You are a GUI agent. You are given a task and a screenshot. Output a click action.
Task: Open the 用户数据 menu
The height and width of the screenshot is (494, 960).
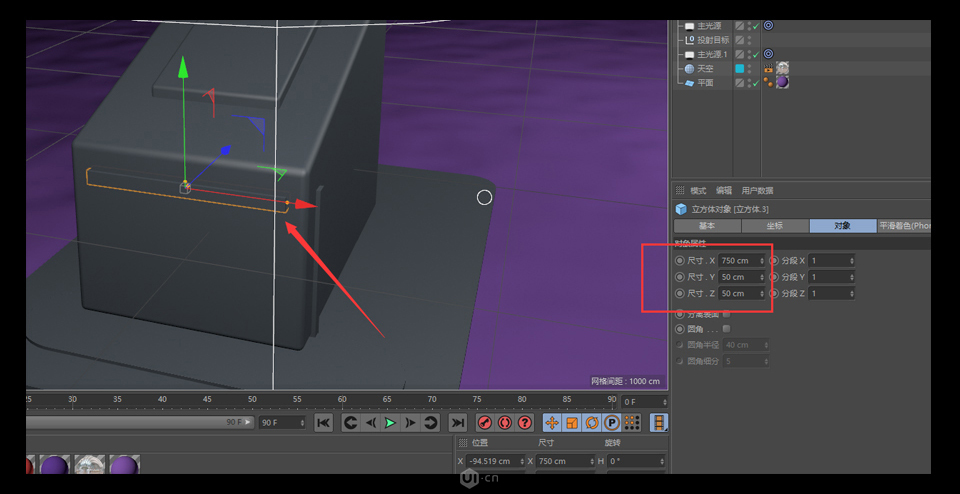tap(757, 190)
